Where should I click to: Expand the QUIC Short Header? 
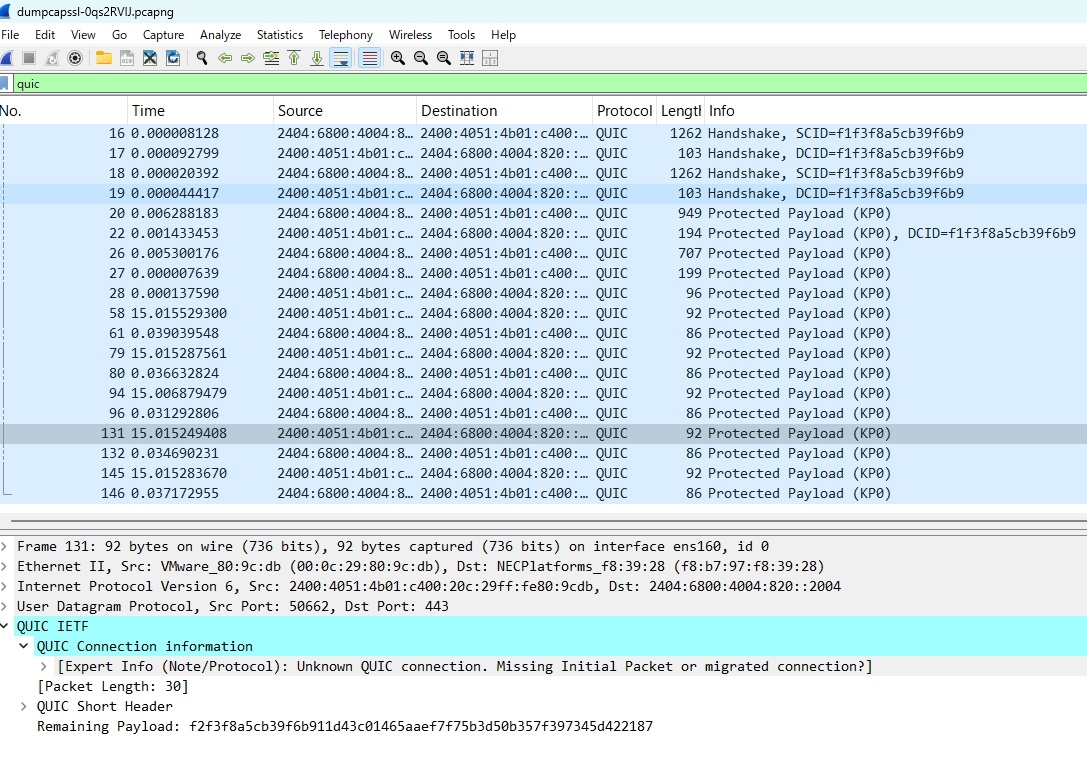click(x=24, y=707)
